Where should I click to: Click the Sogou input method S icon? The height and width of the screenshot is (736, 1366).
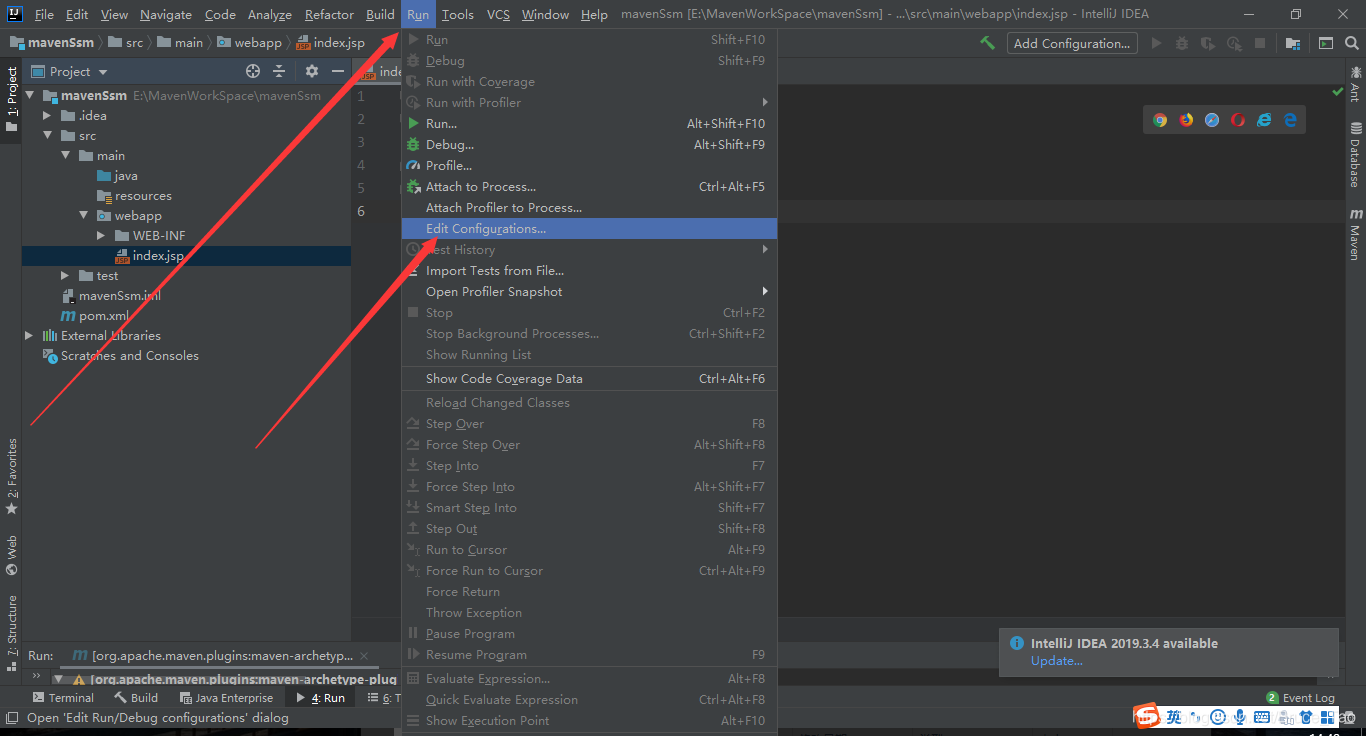pos(1146,716)
